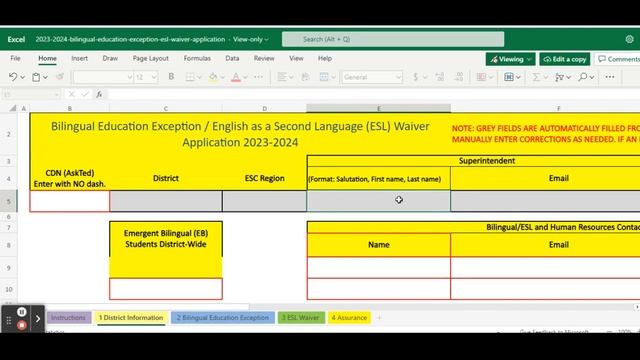This screenshot has width=640, height=360.
Task: Click the Paste clipboard icon
Action: (36, 77)
